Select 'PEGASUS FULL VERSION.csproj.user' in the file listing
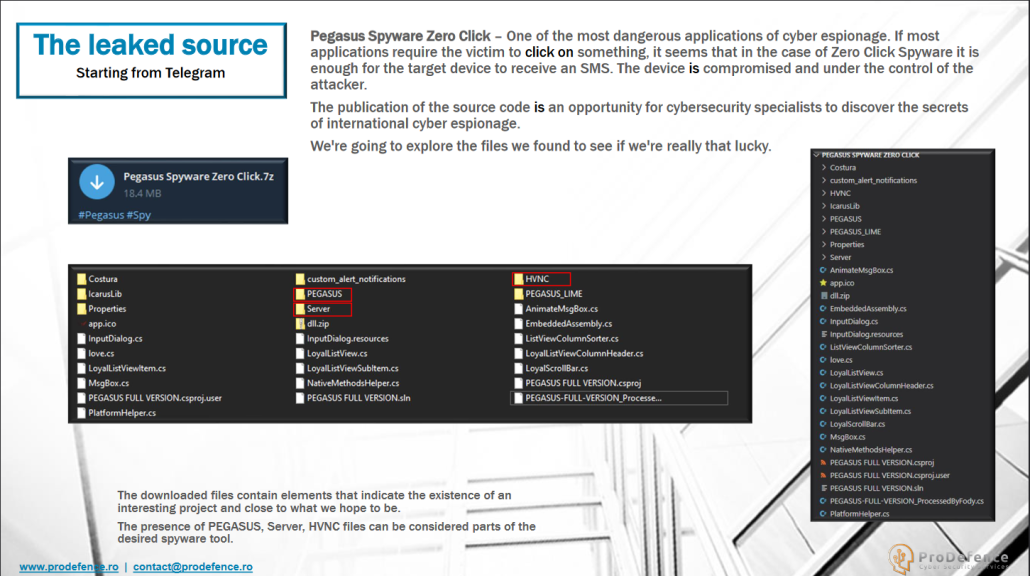The image size is (1030, 576). pos(155,398)
